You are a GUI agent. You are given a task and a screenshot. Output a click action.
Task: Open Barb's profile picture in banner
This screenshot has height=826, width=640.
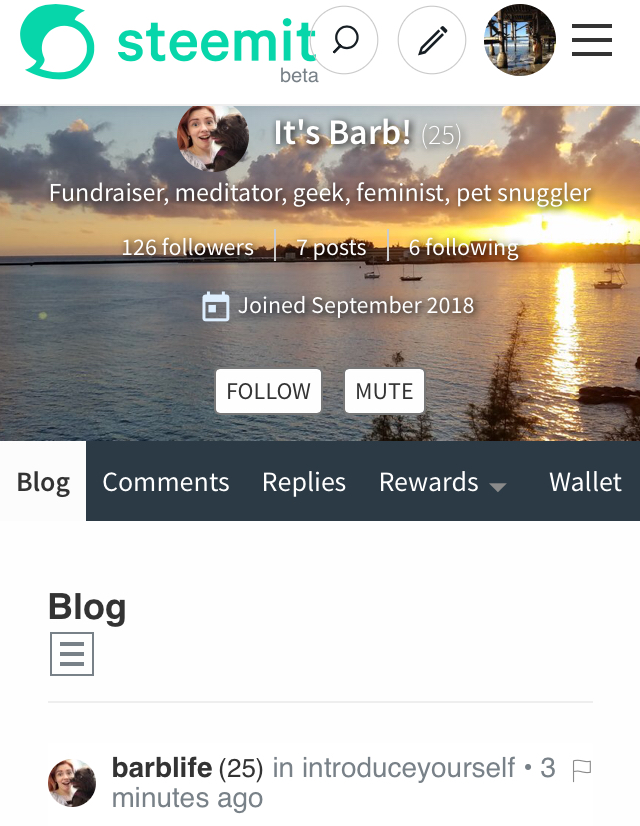coord(213,137)
